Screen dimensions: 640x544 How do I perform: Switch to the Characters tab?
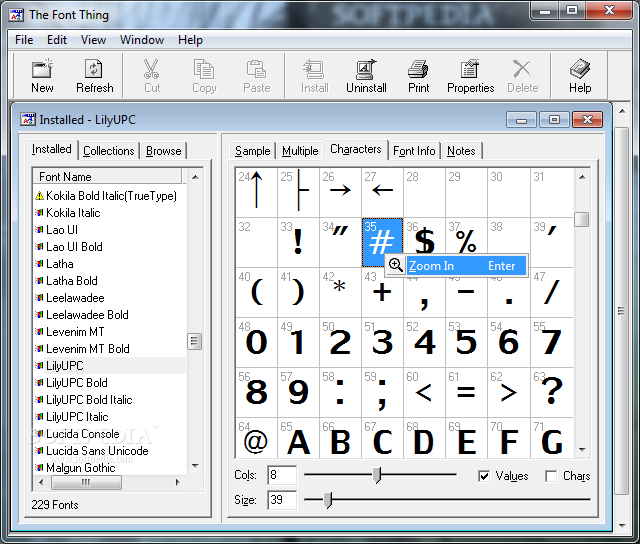(x=356, y=149)
